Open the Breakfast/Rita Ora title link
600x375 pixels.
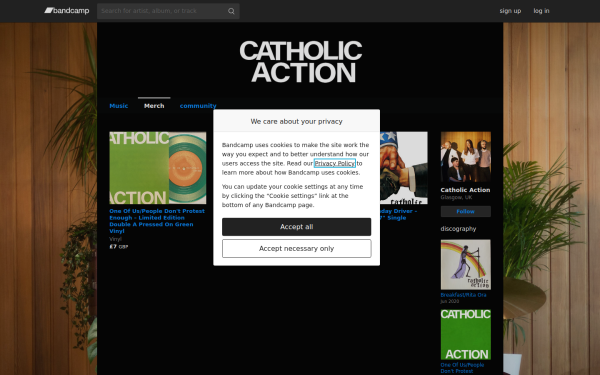click(463, 295)
